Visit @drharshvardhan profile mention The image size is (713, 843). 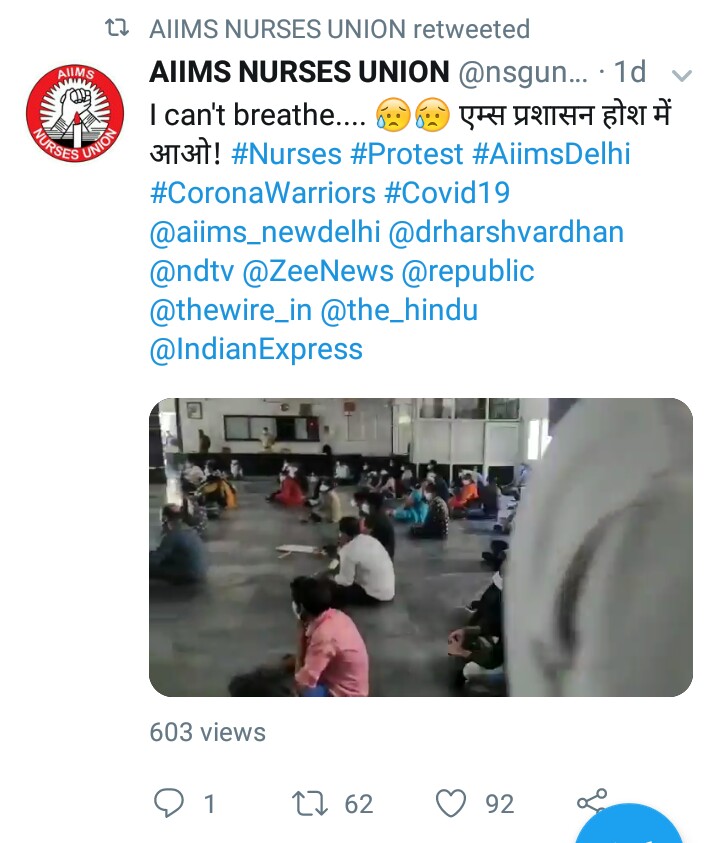(x=506, y=232)
